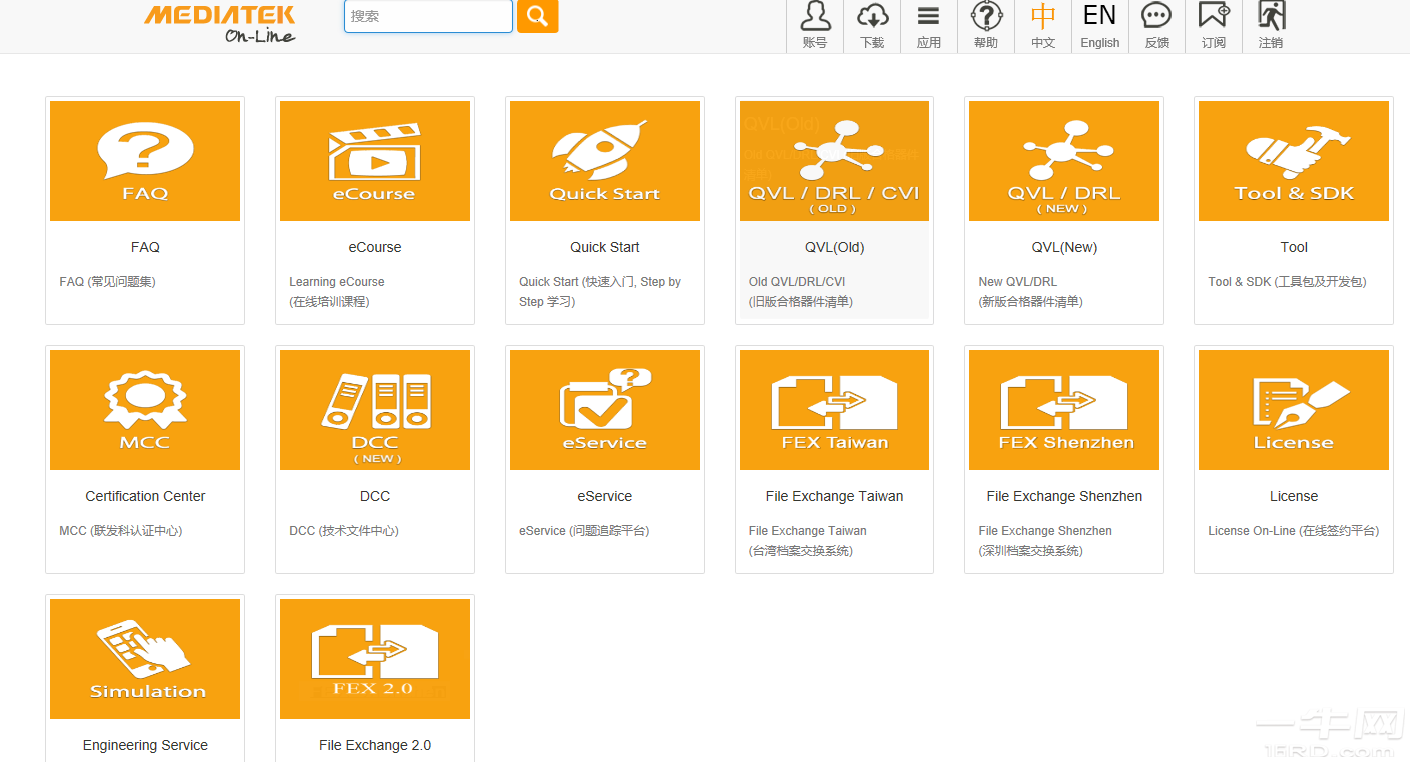The height and width of the screenshot is (762, 1410).
Task: Click the 'eService (问题追踪平台)' description
Action: (584, 531)
